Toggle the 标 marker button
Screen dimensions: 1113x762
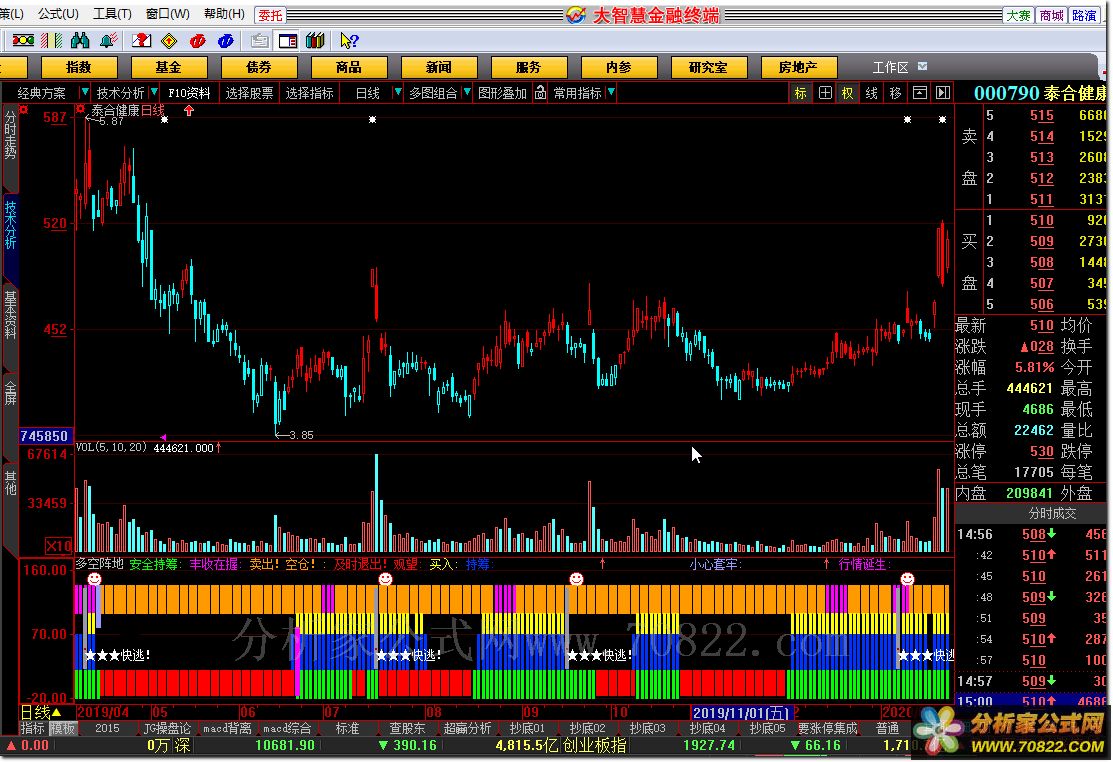[x=801, y=92]
